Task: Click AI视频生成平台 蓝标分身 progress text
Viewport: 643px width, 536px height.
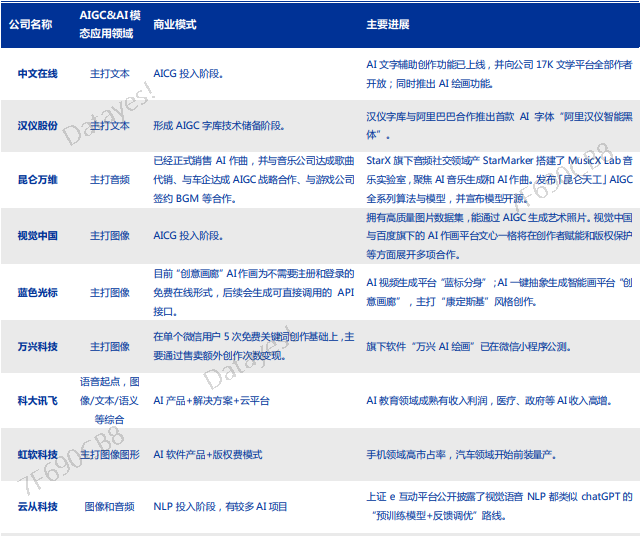Action: click(499, 292)
